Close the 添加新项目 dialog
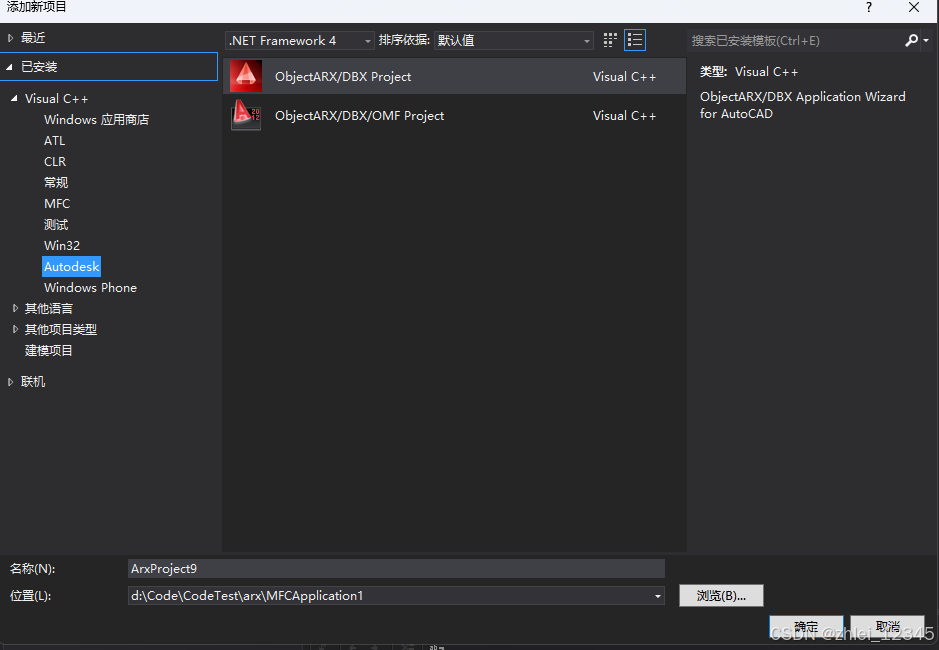Screen dimensions: 939x650 point(914,7)
